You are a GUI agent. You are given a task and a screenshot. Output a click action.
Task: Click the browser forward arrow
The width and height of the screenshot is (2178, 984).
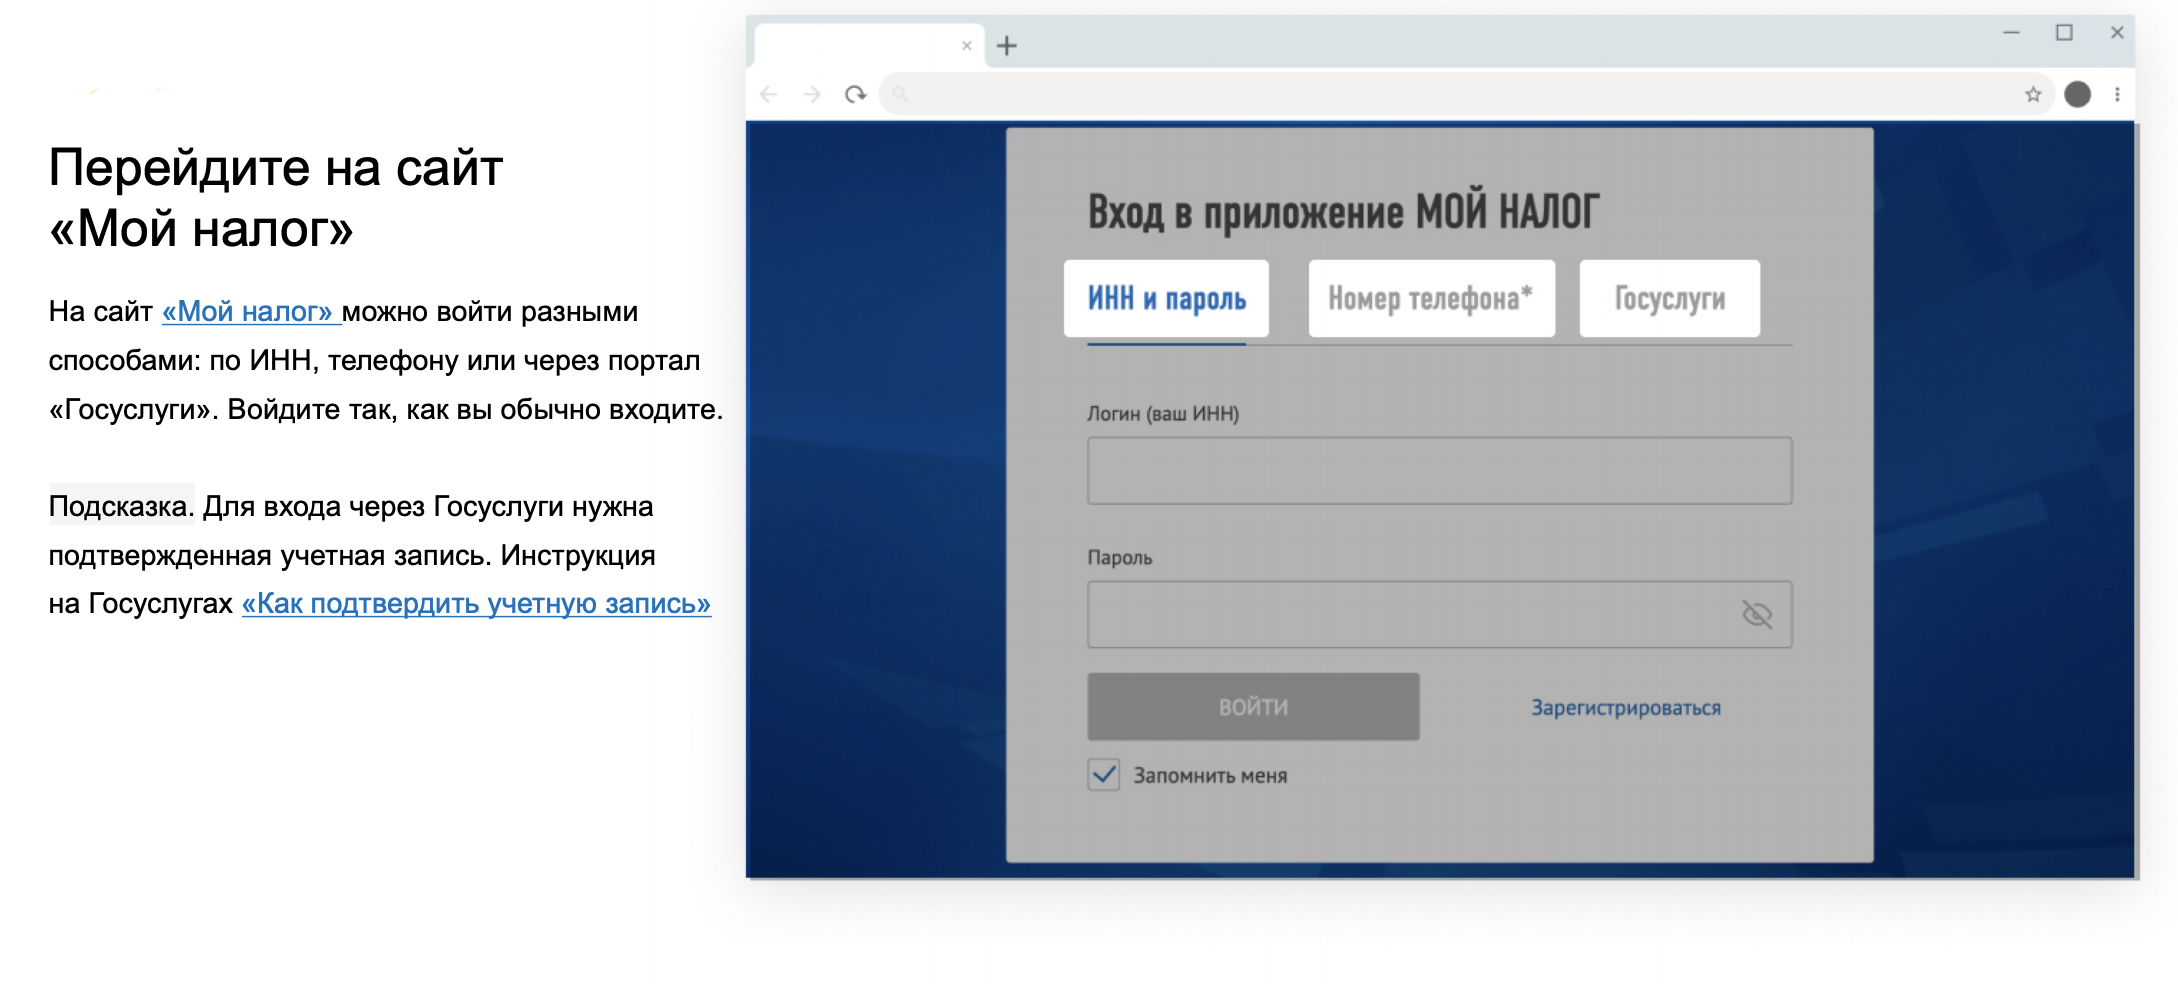tap(812, 94)
